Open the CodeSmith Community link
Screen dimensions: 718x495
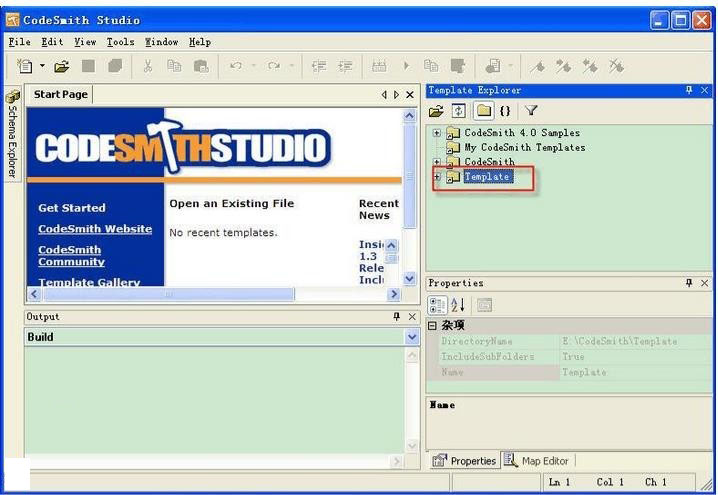[x=71, y=256]
